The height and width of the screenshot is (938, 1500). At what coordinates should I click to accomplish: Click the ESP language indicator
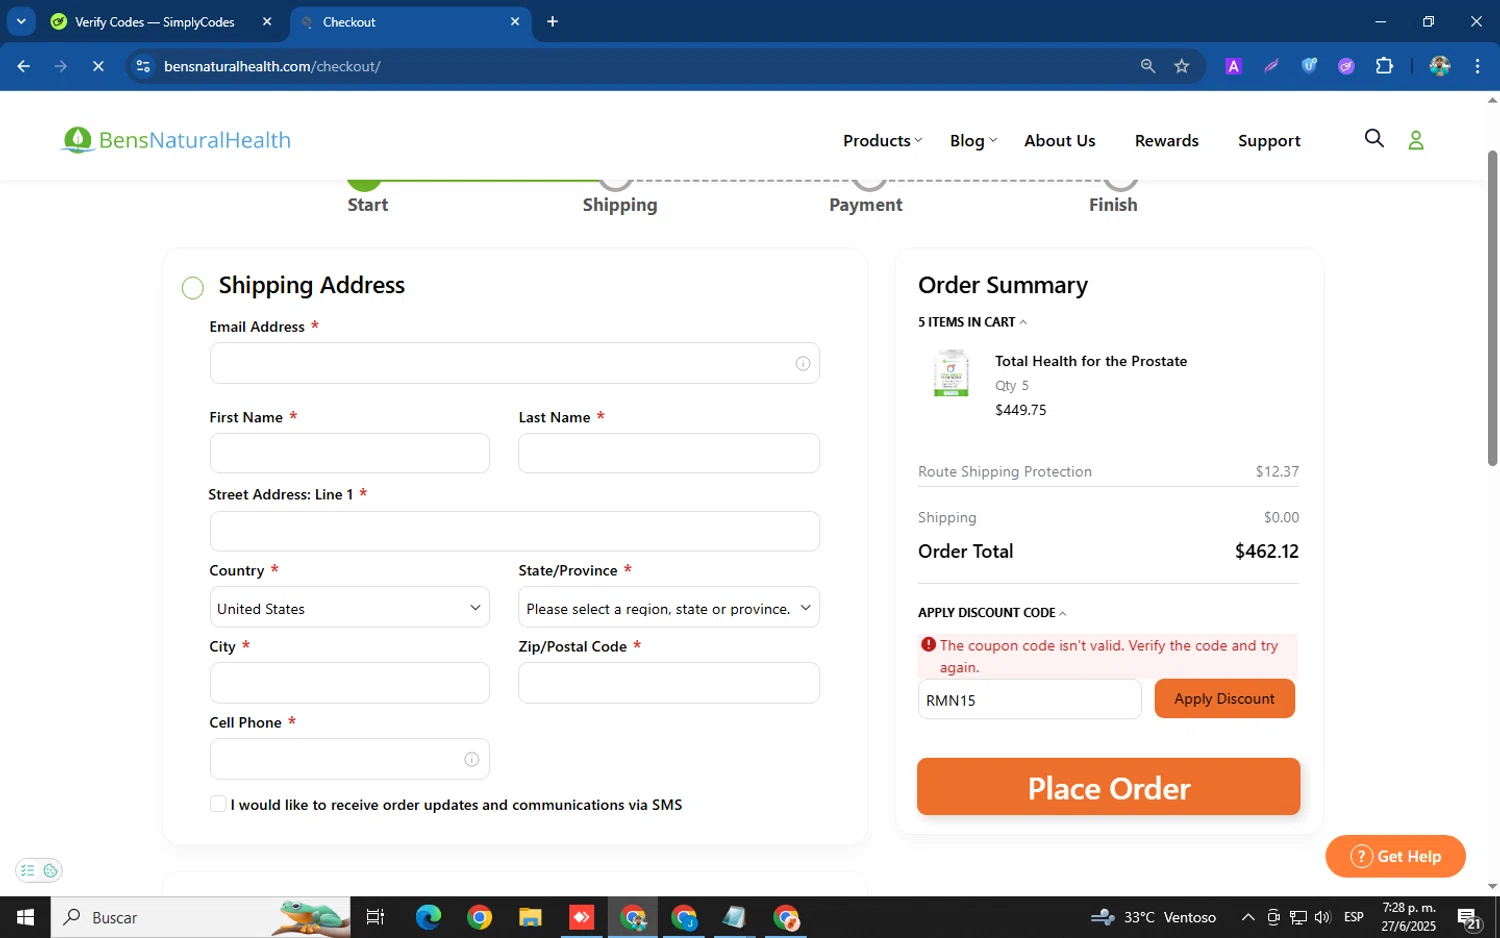pyautogui.click(x=1354, y=917)
